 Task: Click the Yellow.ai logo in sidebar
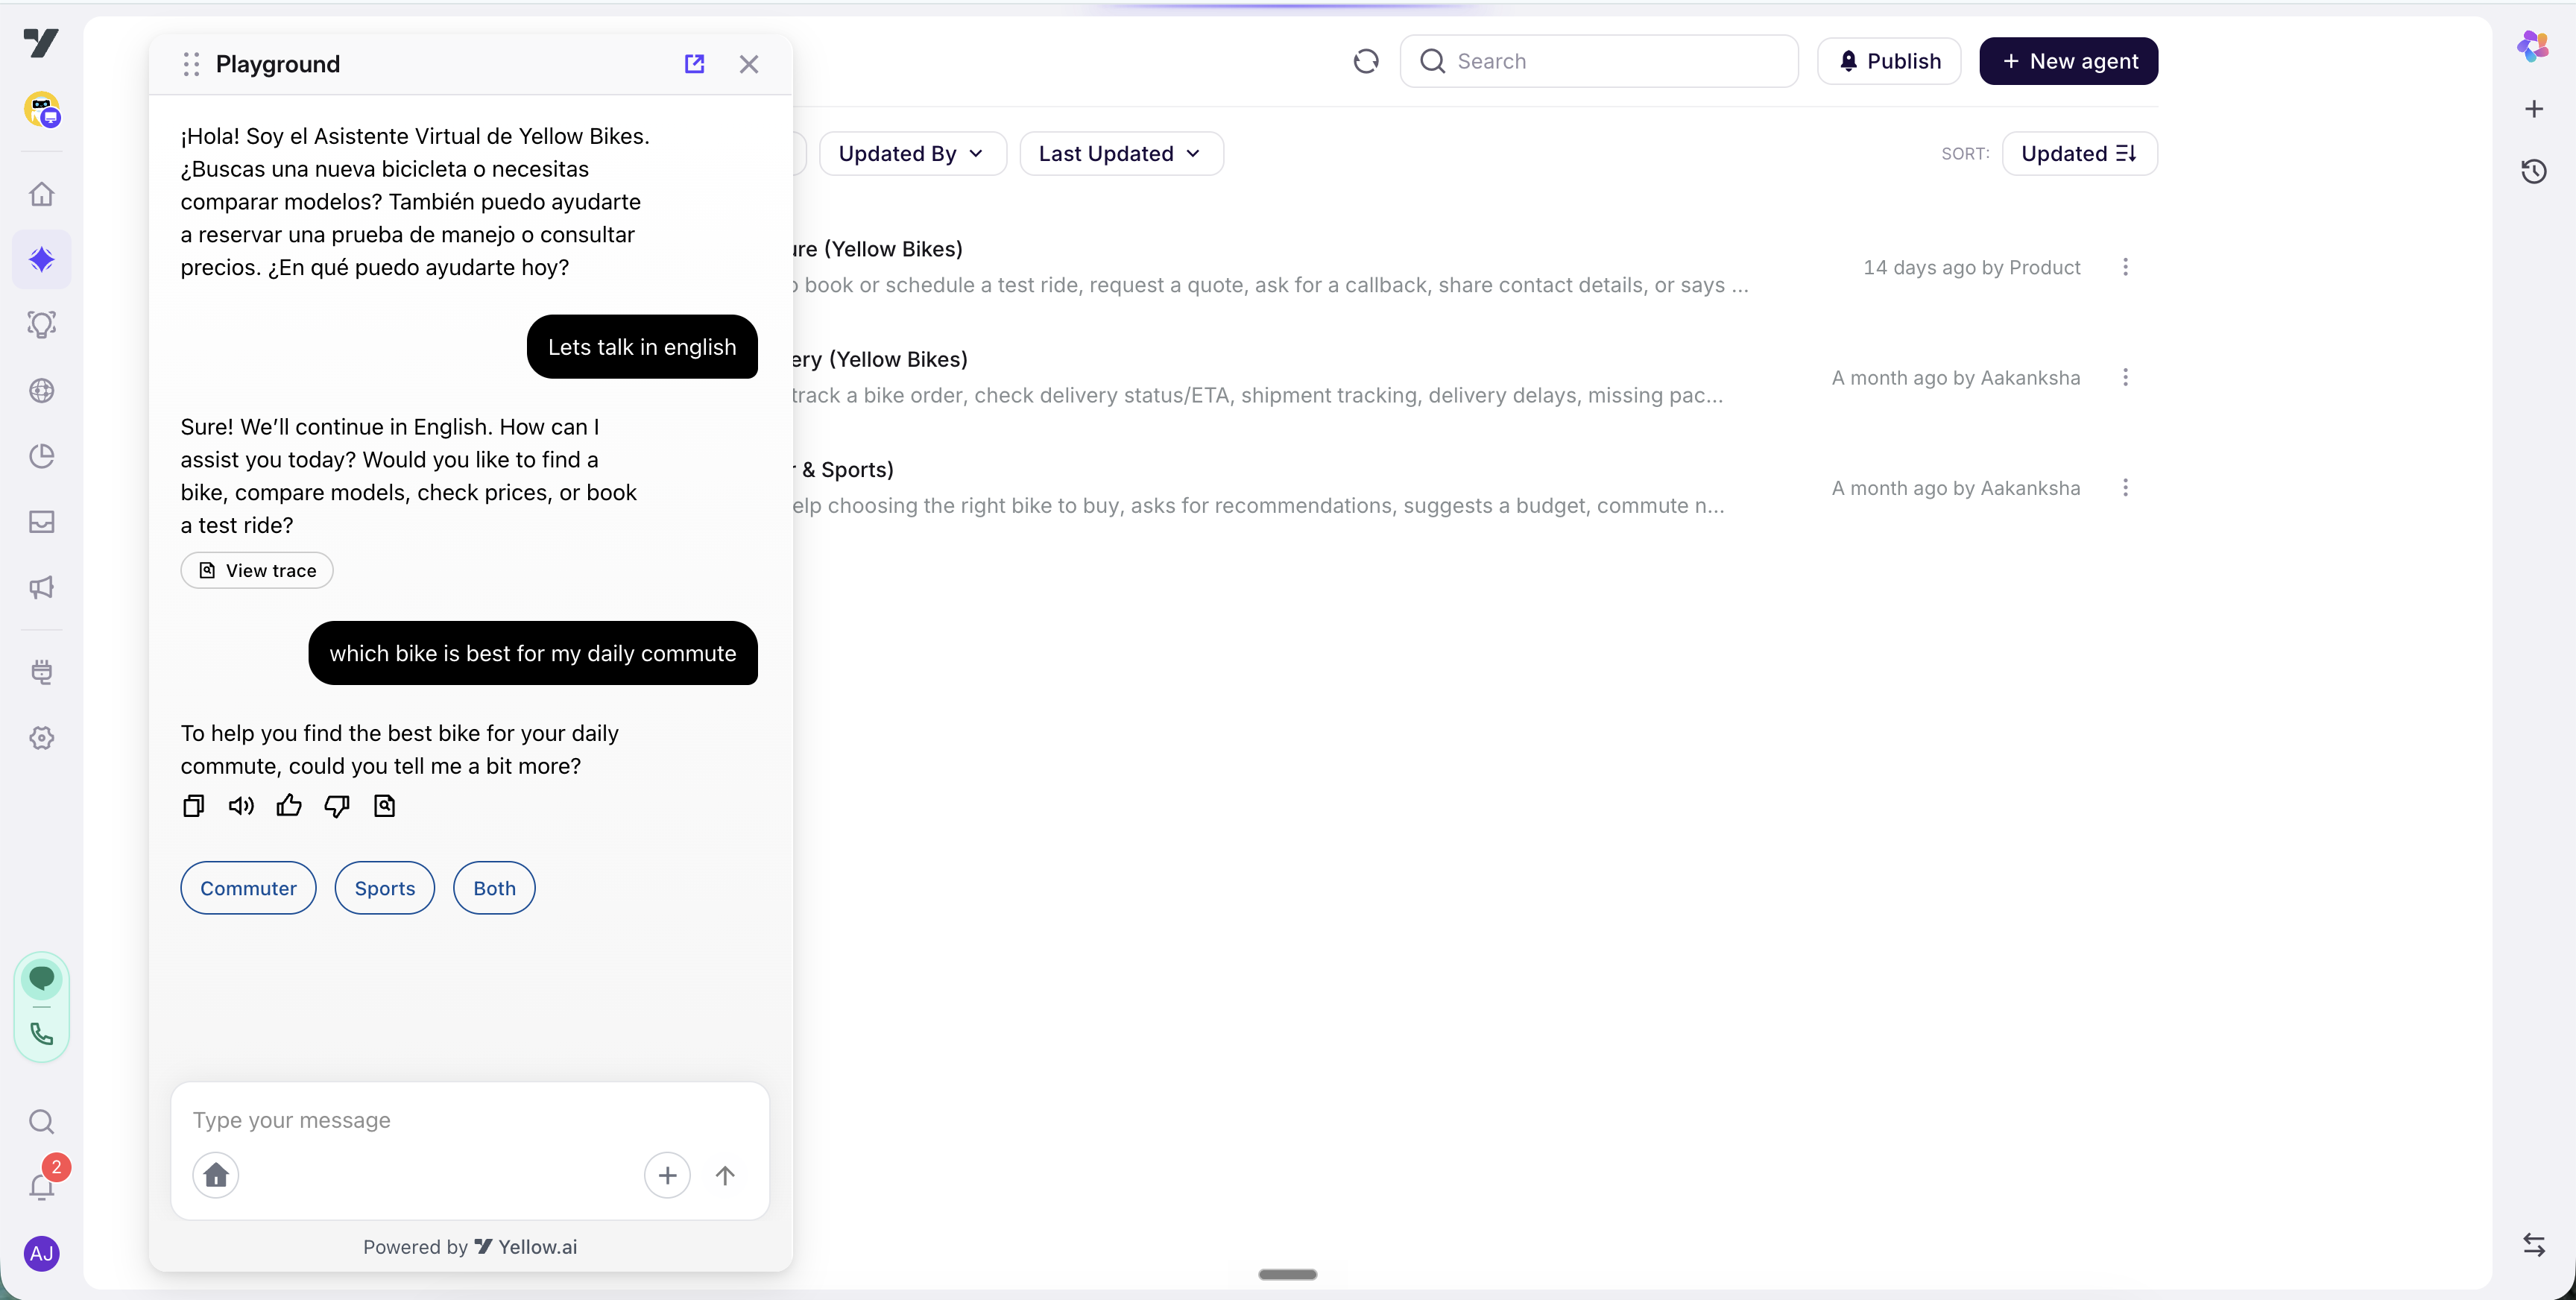[41, 43]
